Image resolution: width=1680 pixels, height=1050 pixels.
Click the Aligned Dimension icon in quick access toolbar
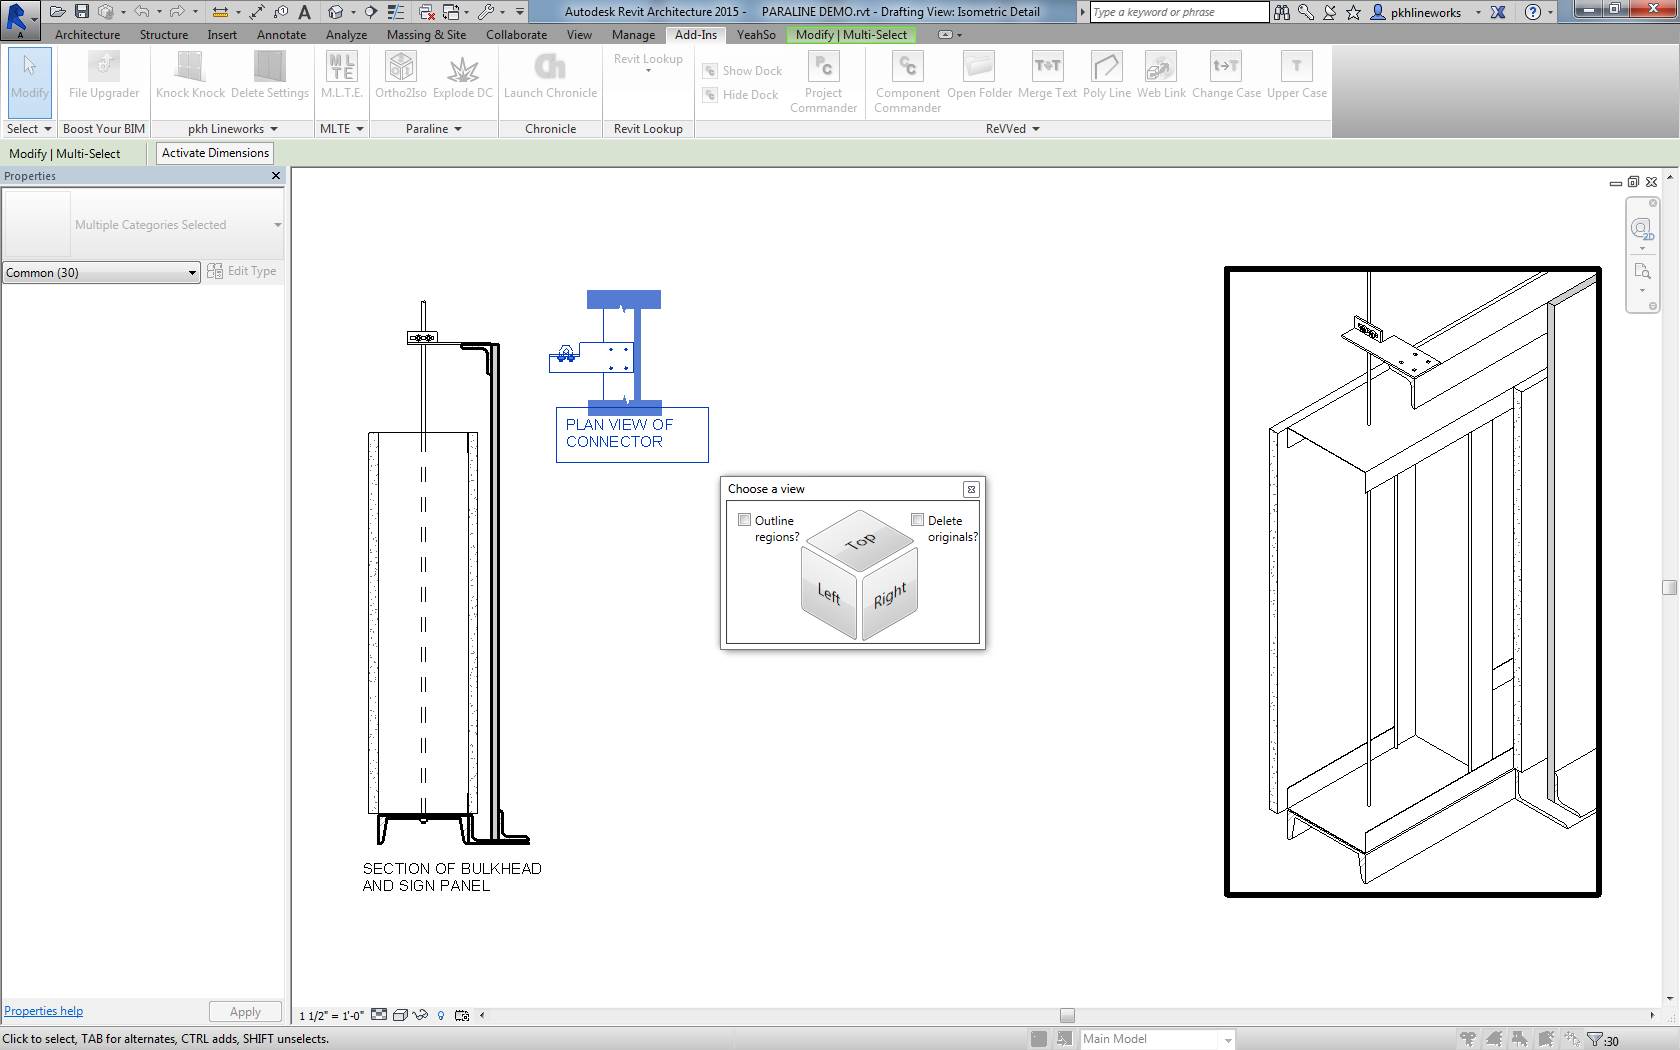(257, 12)
